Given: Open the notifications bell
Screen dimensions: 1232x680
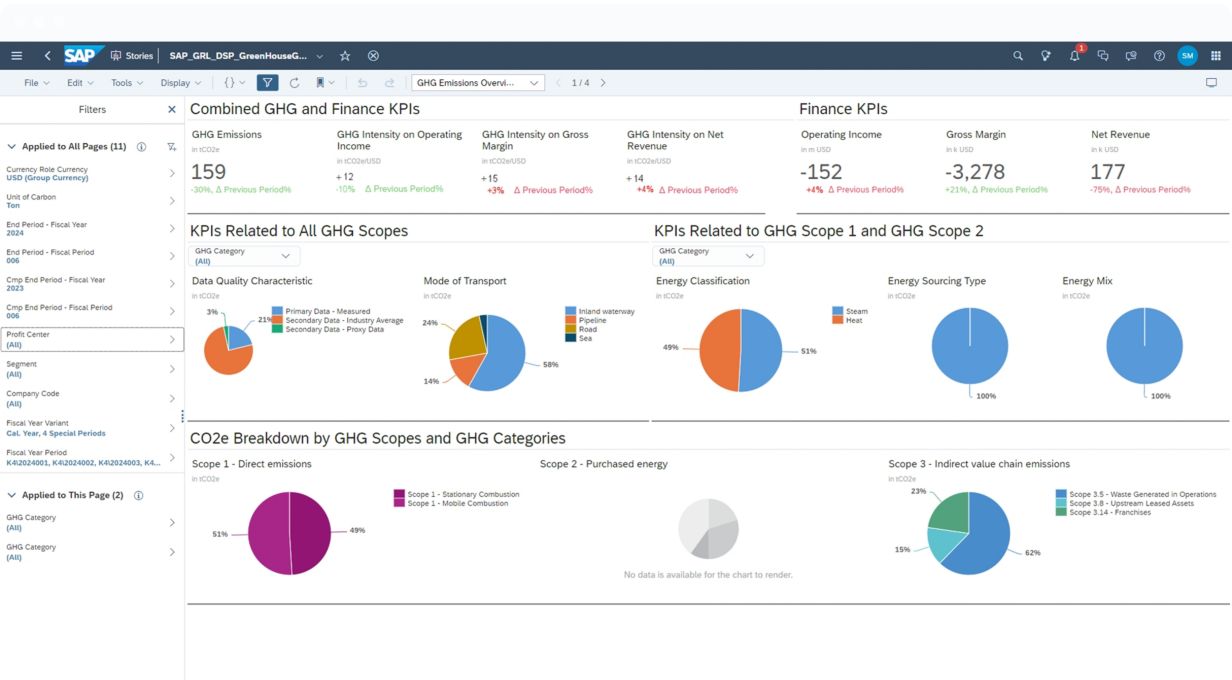Looking at the screenshot, I should point(1074,56).
